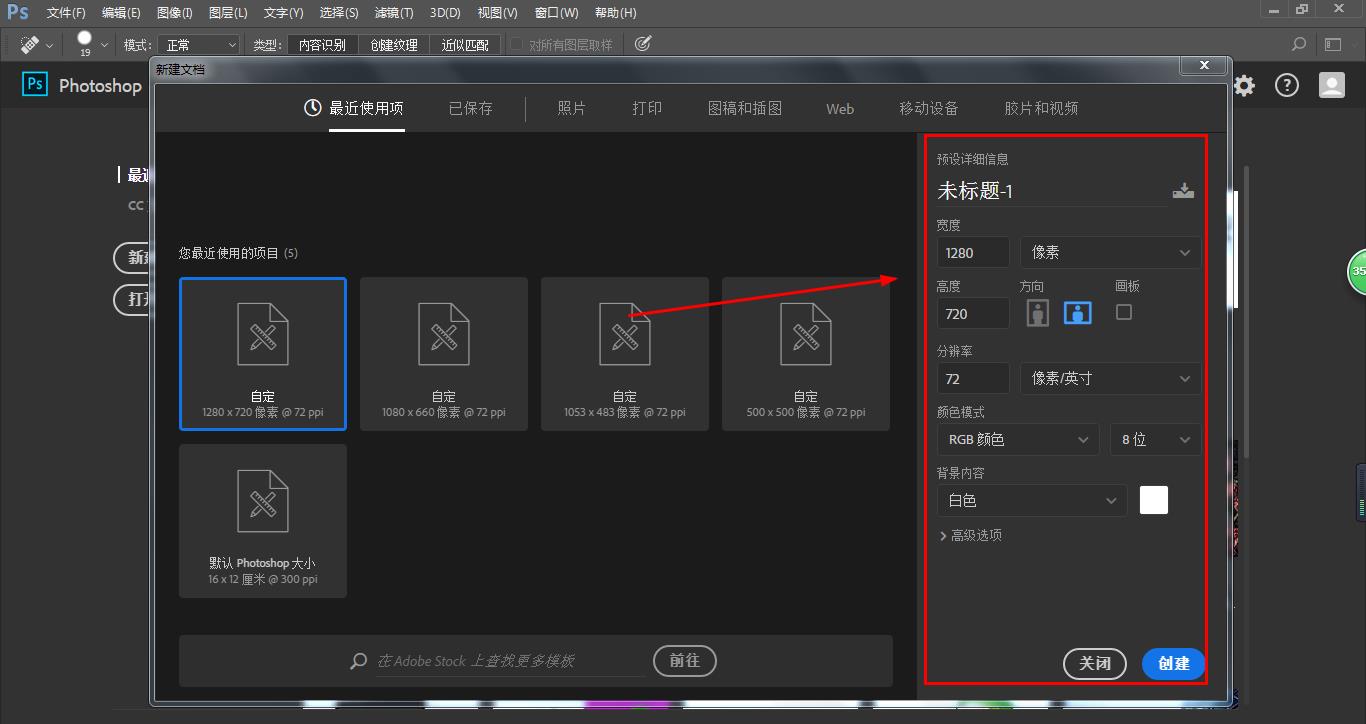The width and height of the screenshot is (1366, 724).
Task: Click the settings gear icon
Action: click(1243, 85)
